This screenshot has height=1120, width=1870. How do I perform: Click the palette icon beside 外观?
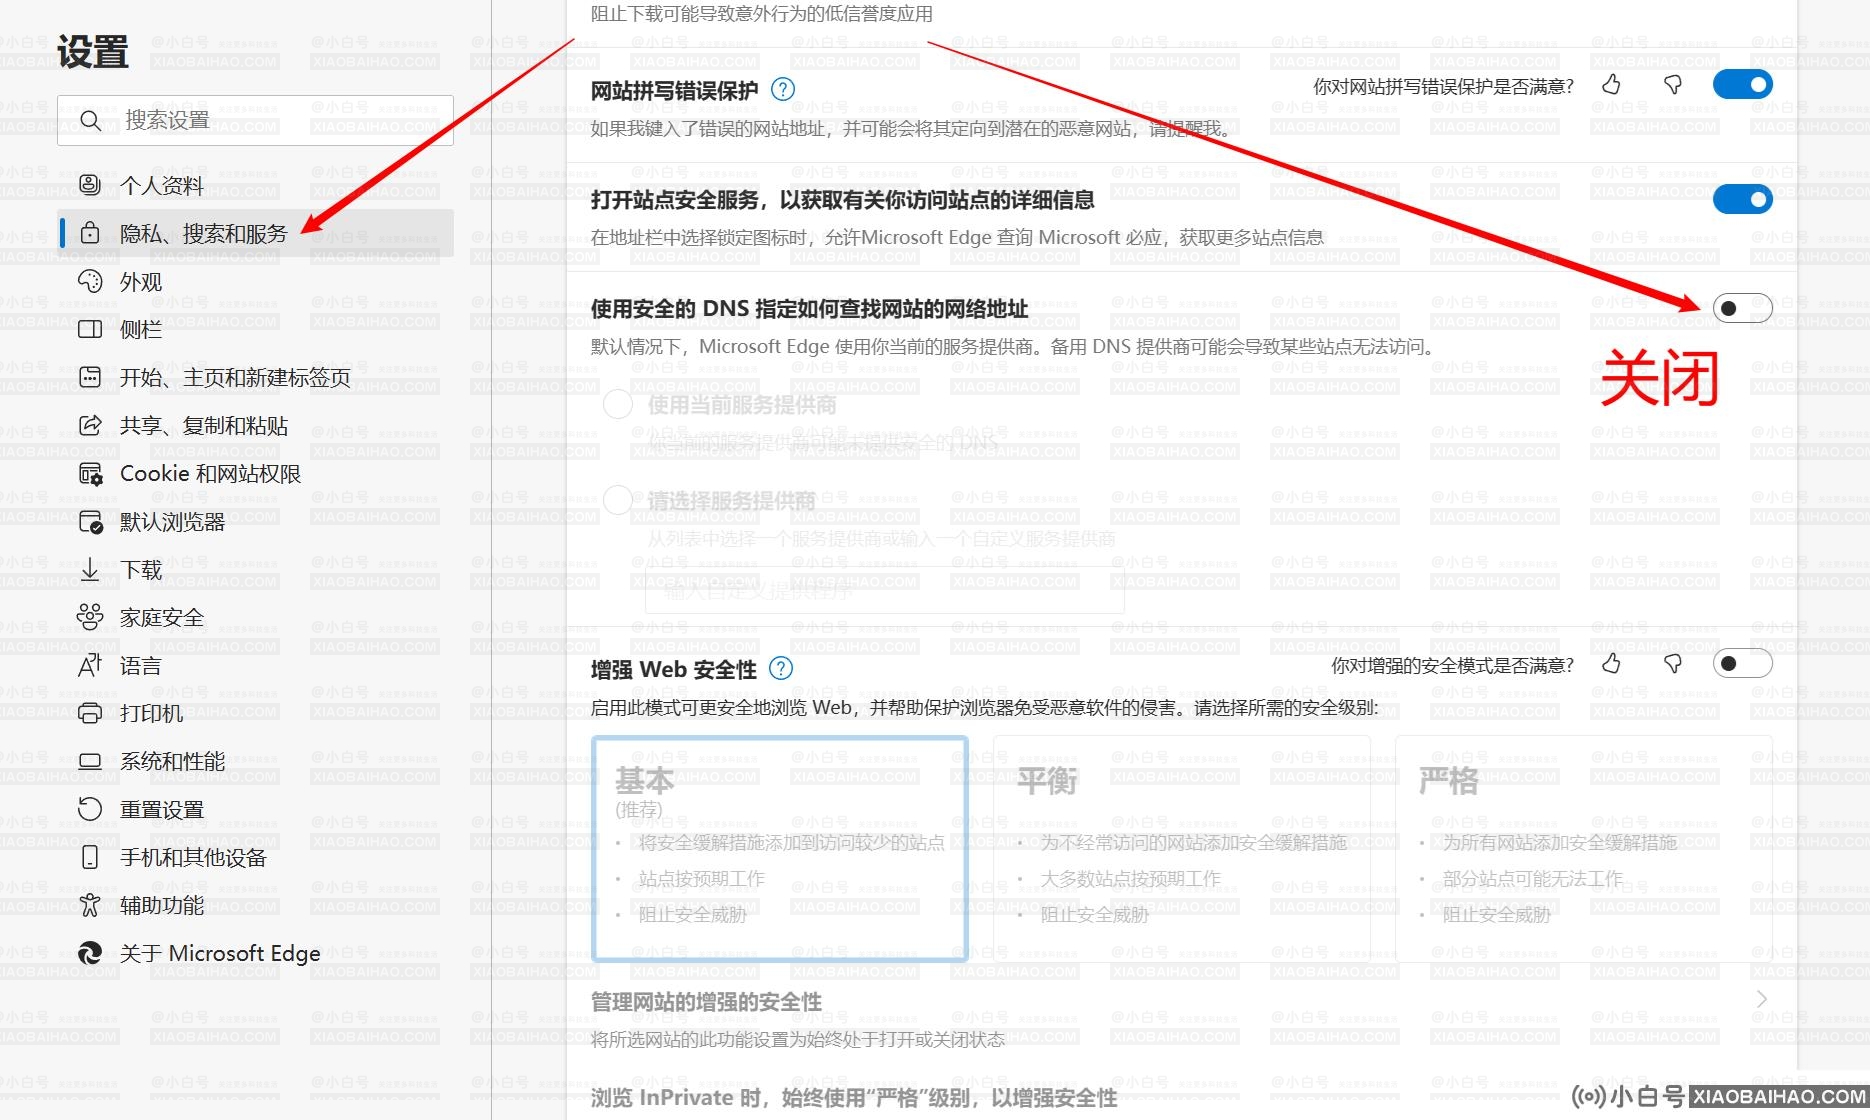(90, 281)
